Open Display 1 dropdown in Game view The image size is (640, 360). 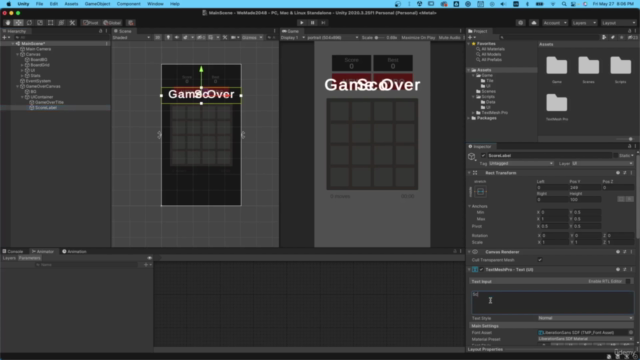pos(293,38)
